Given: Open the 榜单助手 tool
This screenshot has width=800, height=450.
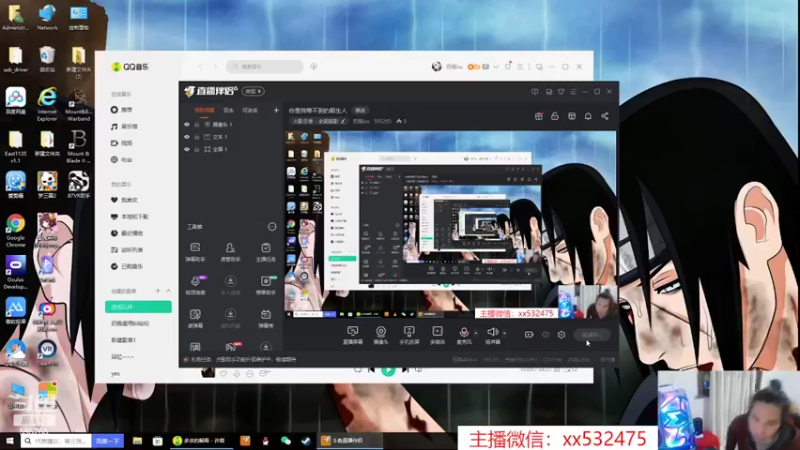Looking at the screenshot, I should pyautogui.click(x=265, y=285).
